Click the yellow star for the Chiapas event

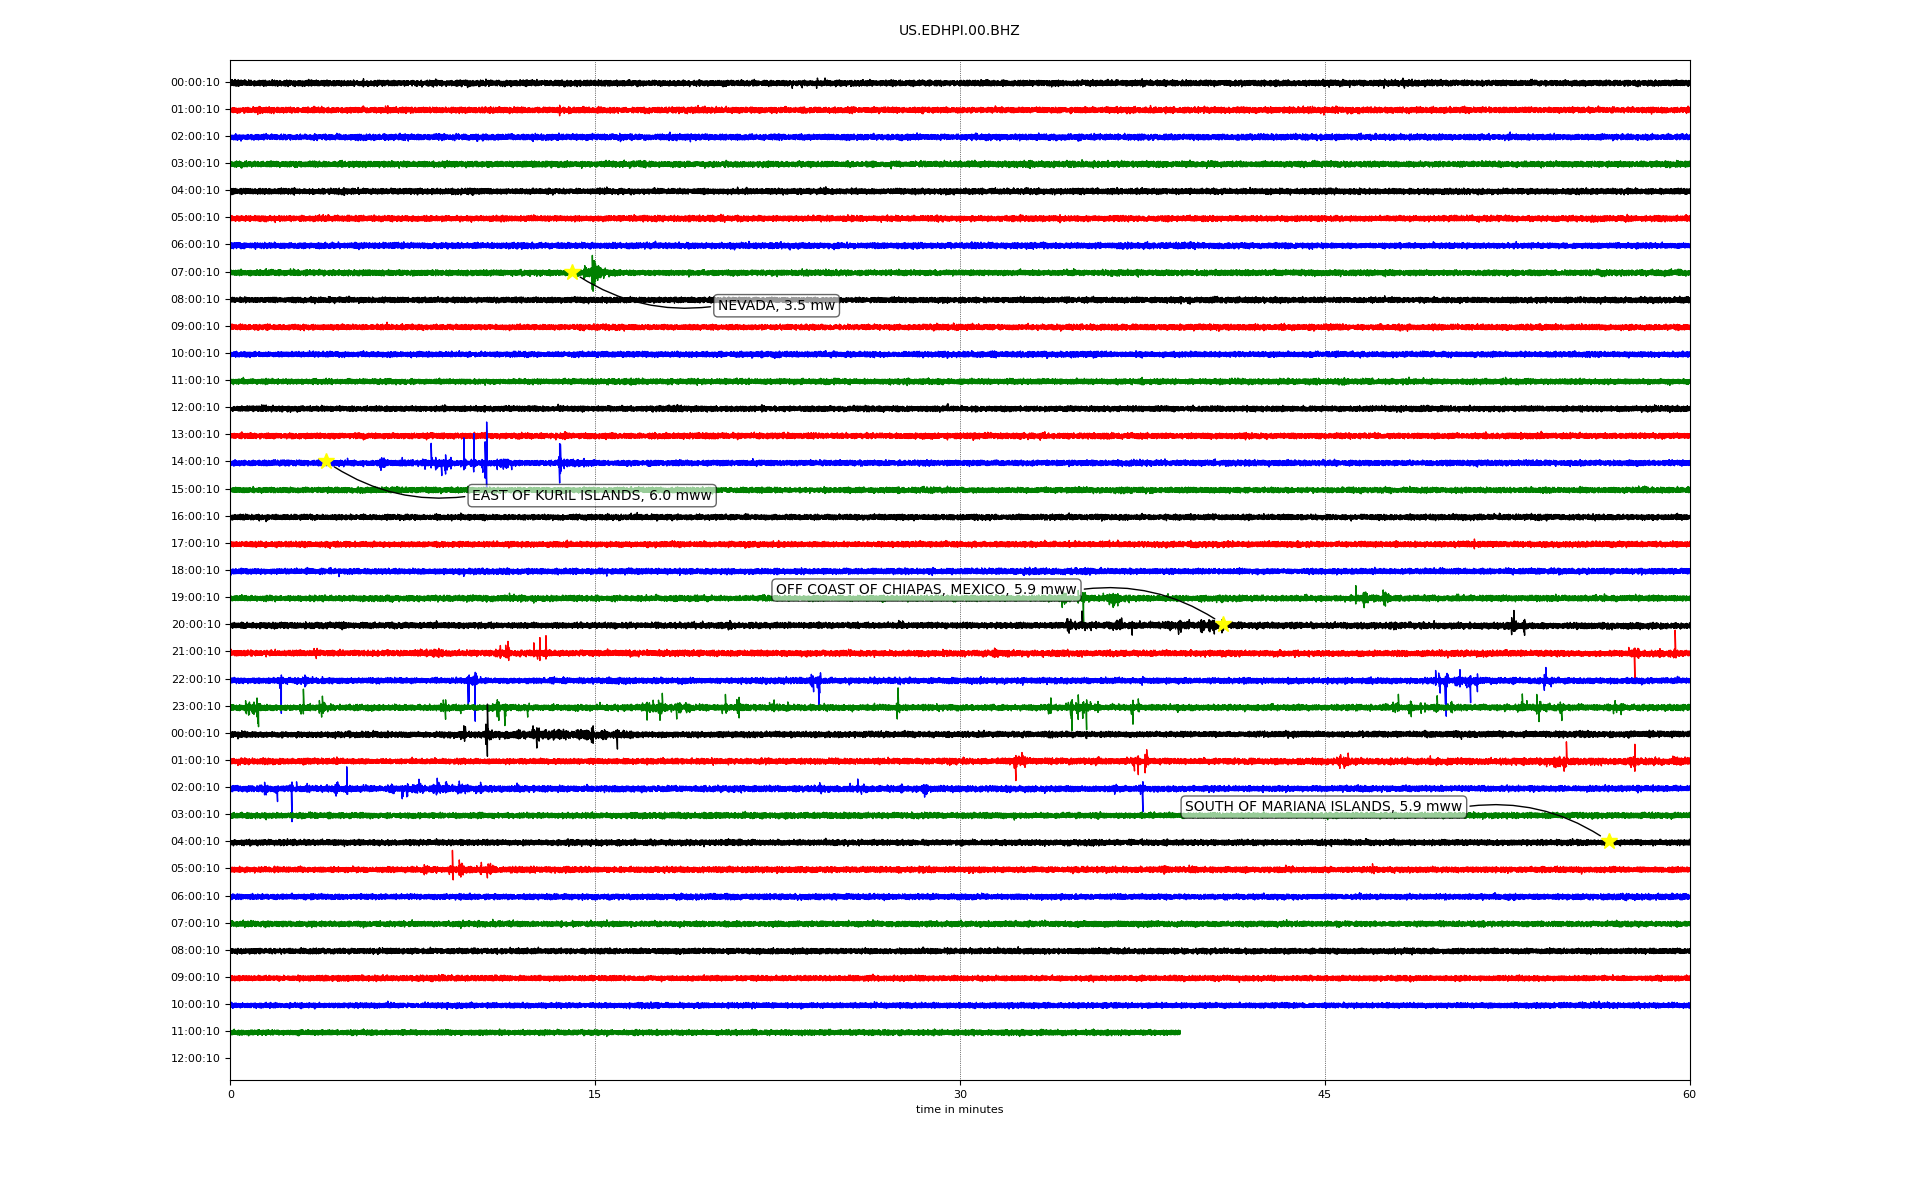(1223, 625)
